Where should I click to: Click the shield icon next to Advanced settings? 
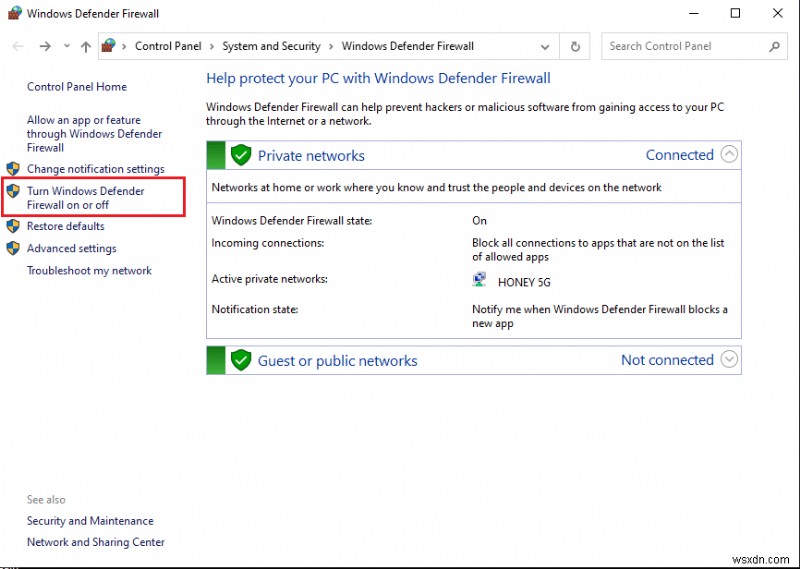13,248
